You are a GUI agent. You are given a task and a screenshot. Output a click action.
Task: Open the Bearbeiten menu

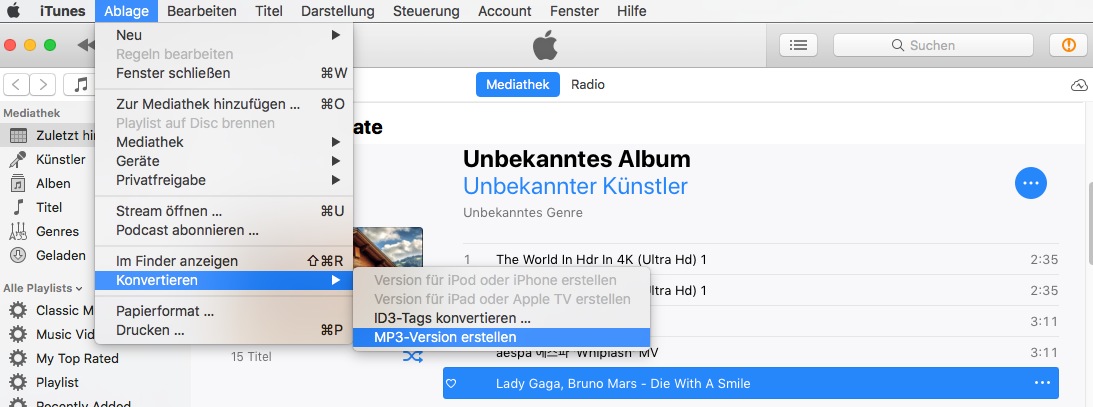click(x=201, y=11)
